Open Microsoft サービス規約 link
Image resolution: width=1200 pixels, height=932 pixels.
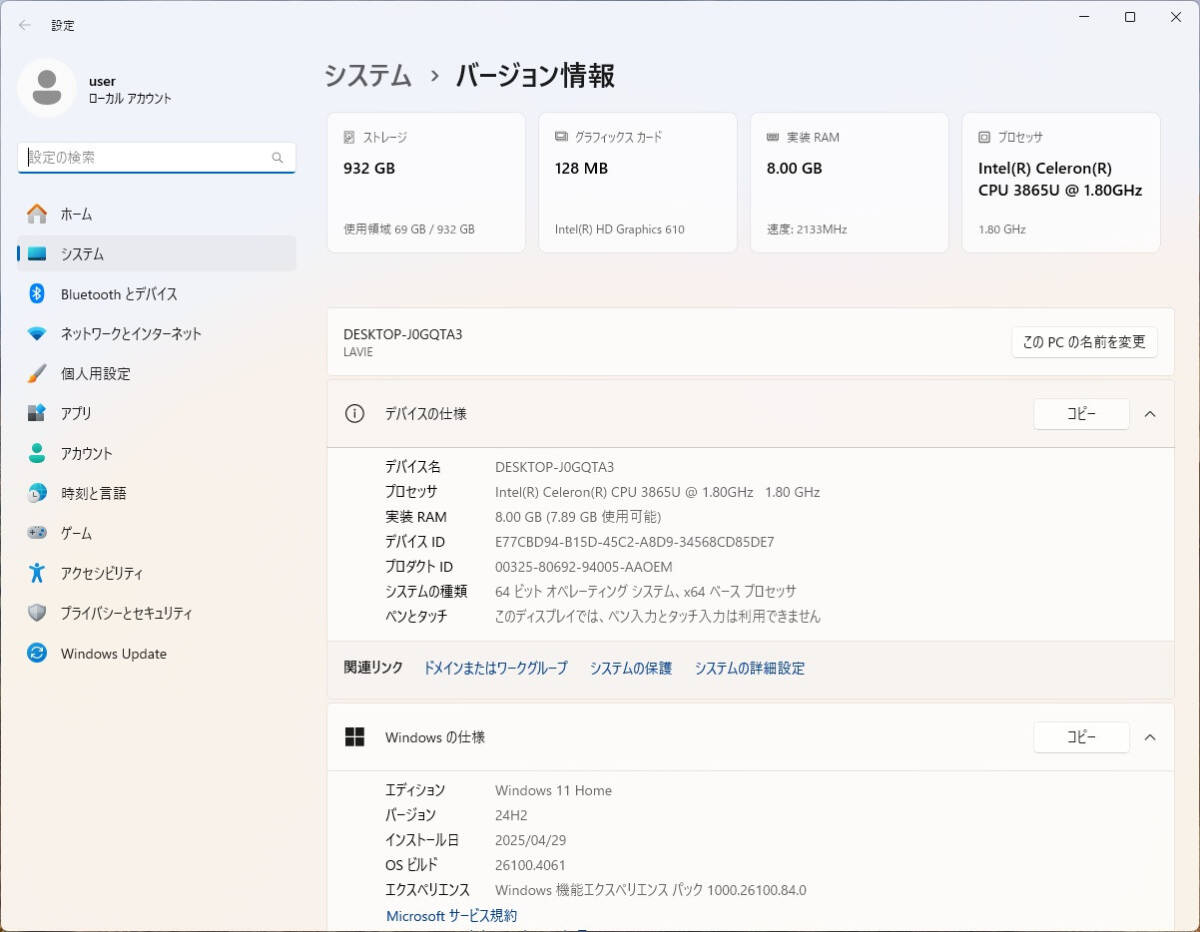(452, 916)
